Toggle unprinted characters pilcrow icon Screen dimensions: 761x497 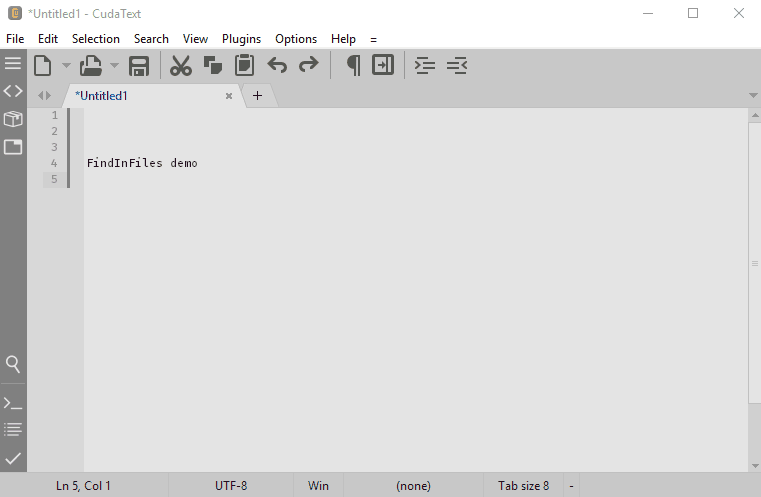pos(354,66)
